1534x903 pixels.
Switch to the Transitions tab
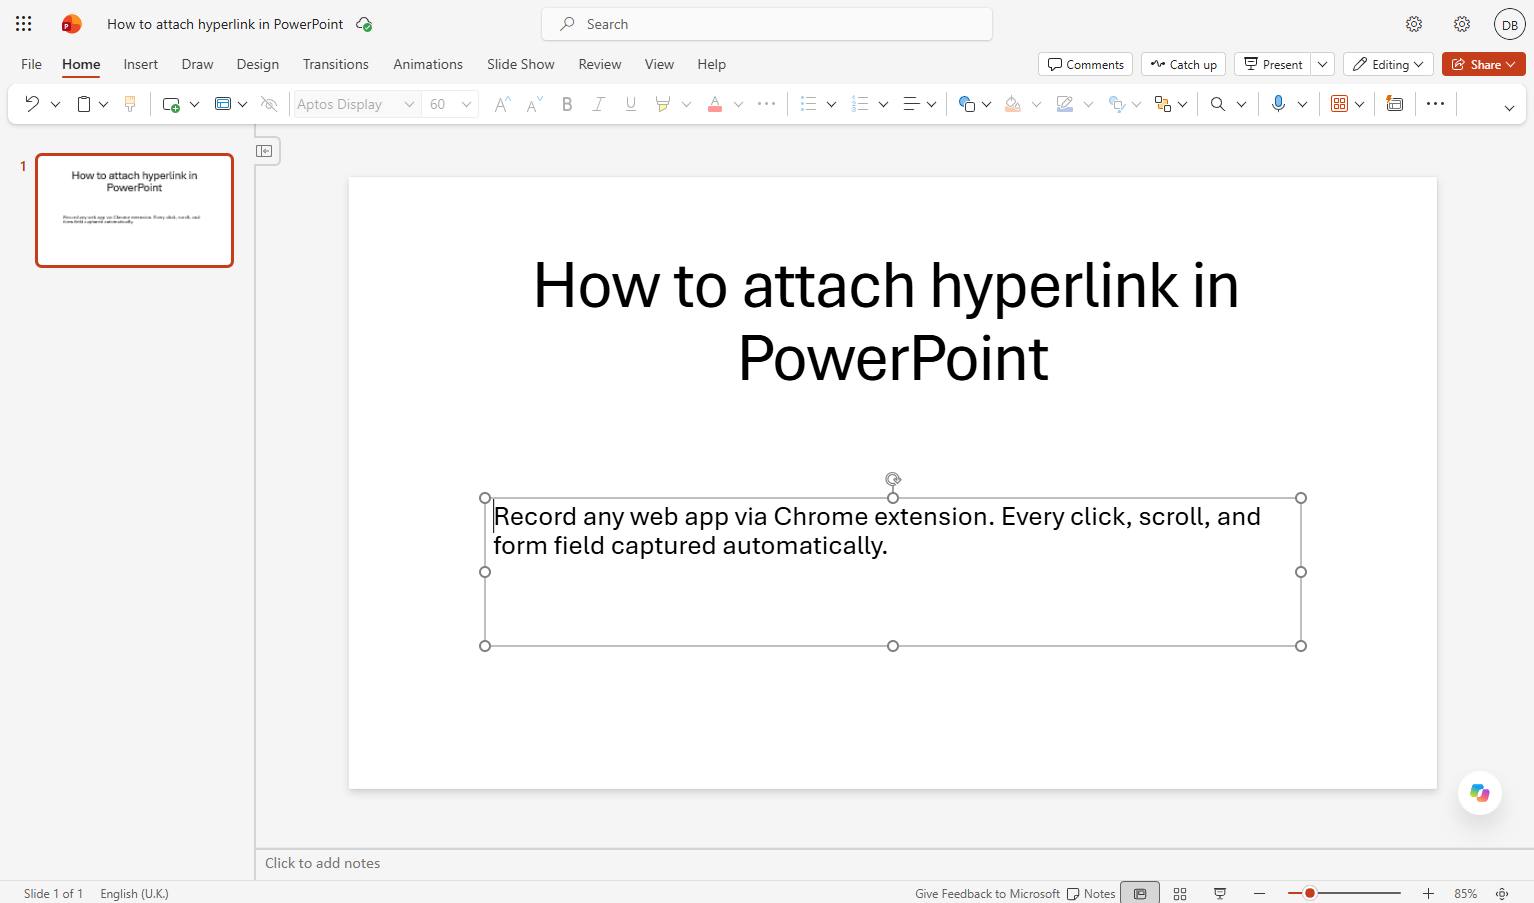point(336,64)
